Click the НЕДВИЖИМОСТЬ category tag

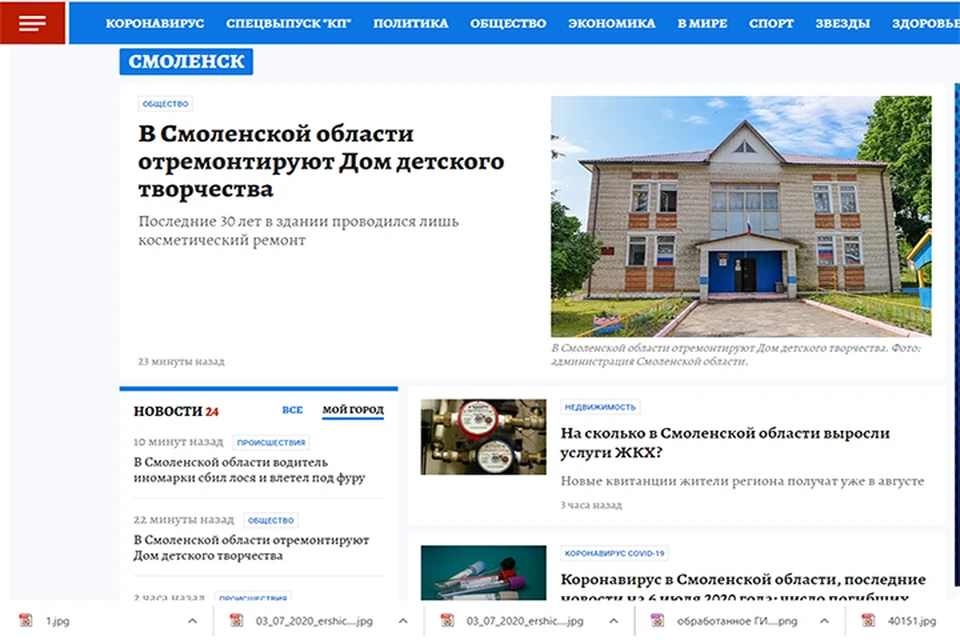(x=600, y=407)
